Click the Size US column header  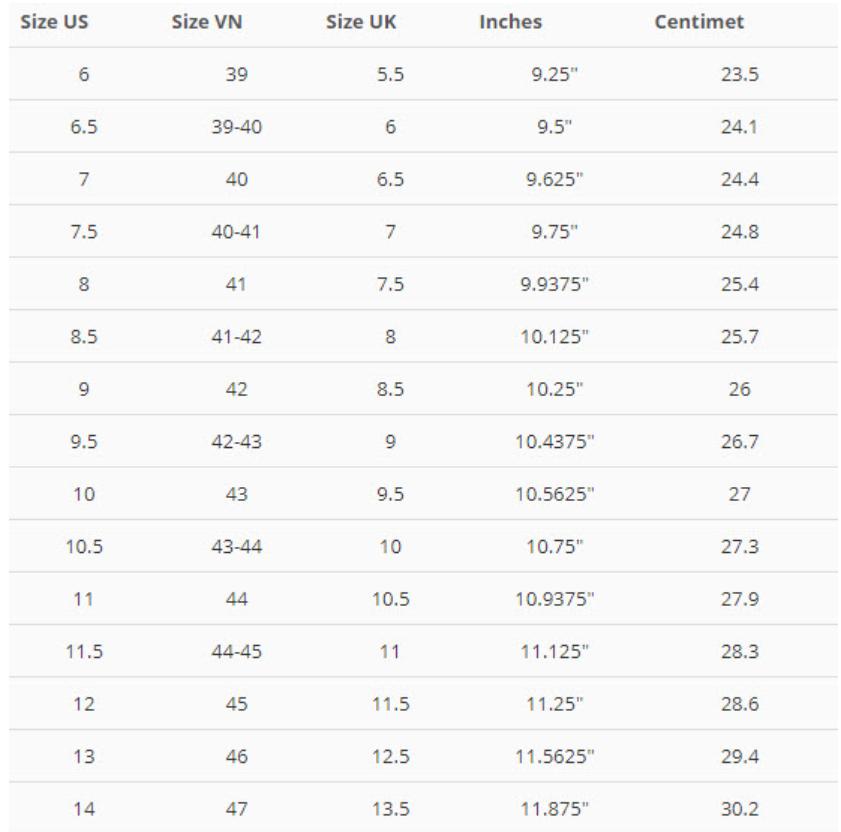pos(51,23)
